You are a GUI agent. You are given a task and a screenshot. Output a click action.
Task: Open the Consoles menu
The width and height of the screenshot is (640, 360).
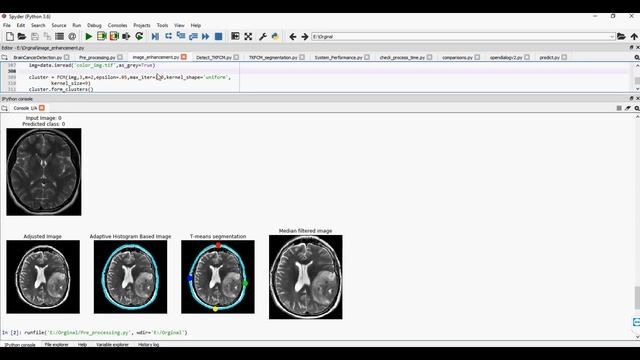click(118, 25)
